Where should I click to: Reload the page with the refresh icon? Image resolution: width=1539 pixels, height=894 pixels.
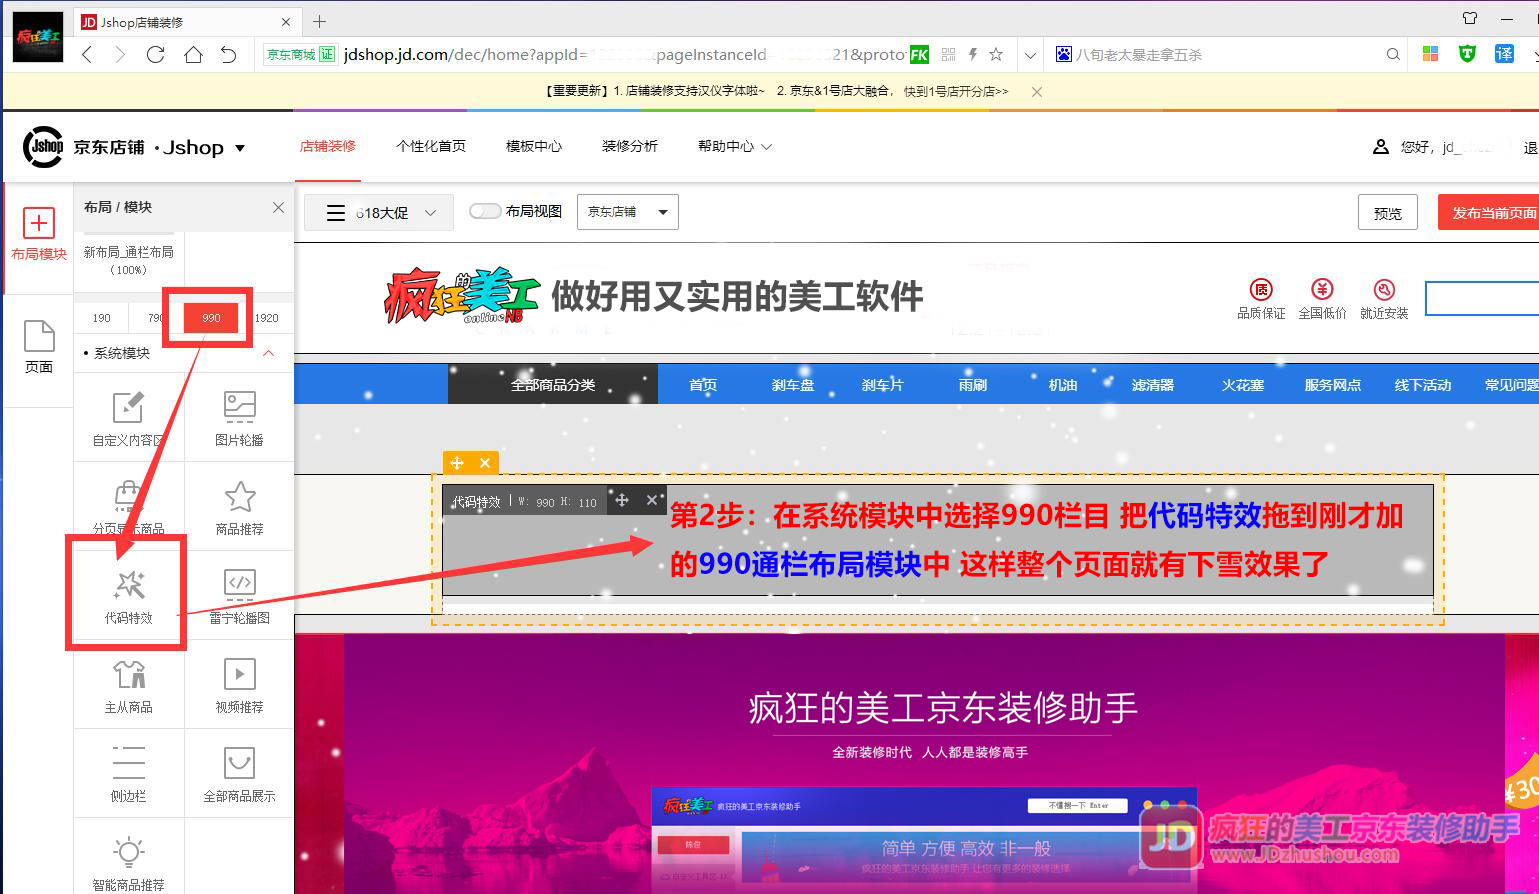(155, 54)
